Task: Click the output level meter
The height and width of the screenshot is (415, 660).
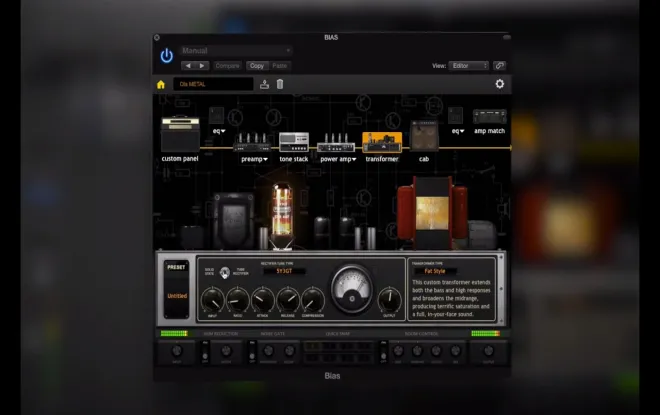Action: 485,333
